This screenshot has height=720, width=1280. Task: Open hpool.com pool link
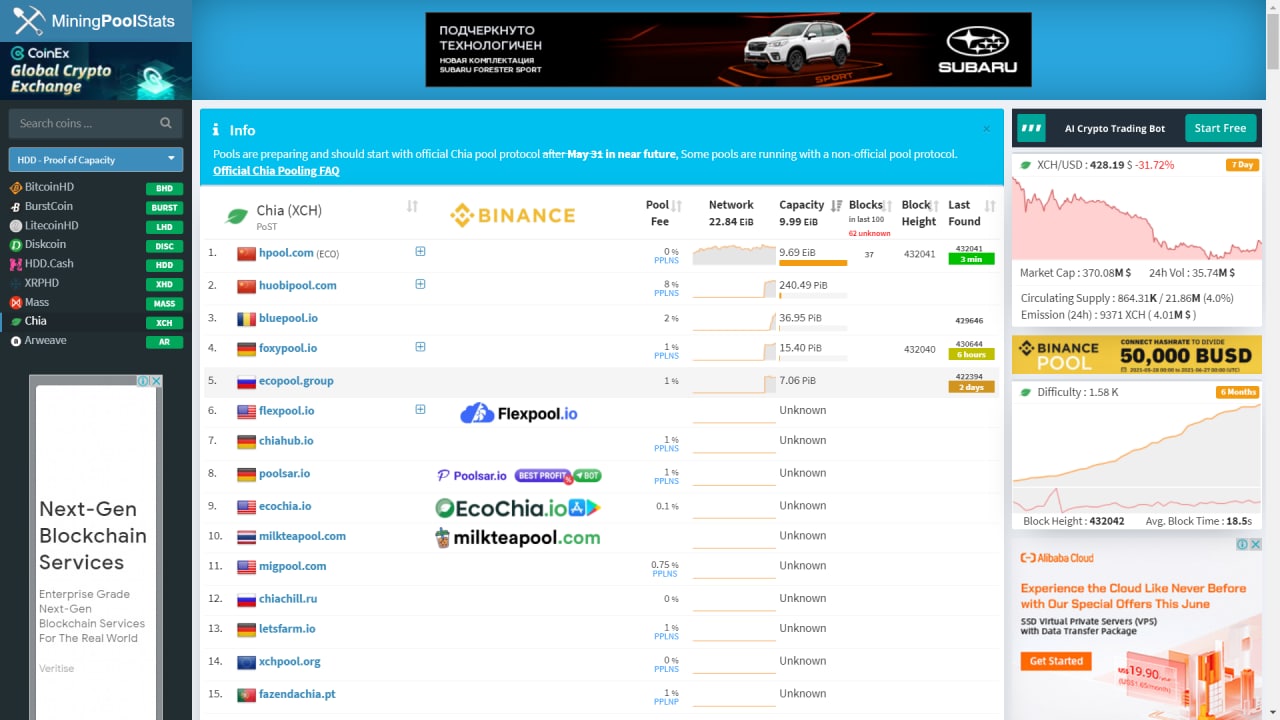[x=286, y=253]
